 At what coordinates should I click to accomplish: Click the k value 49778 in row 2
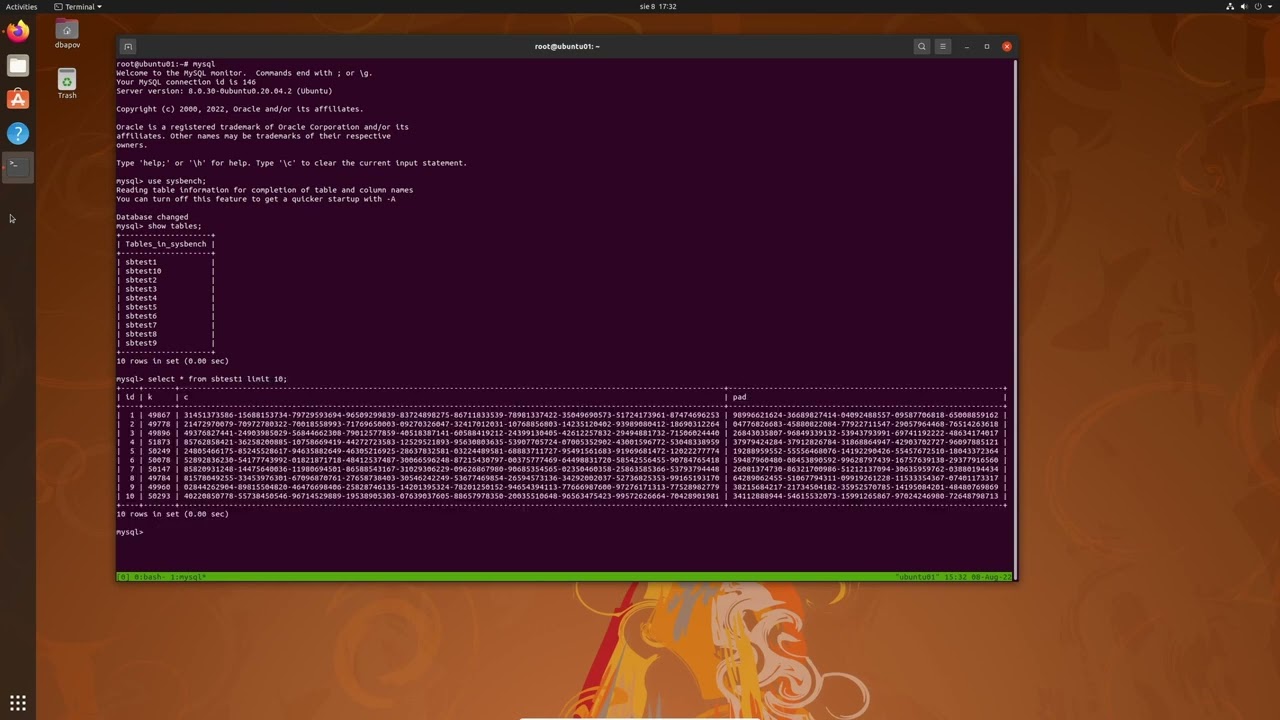(x=159, y=424)
